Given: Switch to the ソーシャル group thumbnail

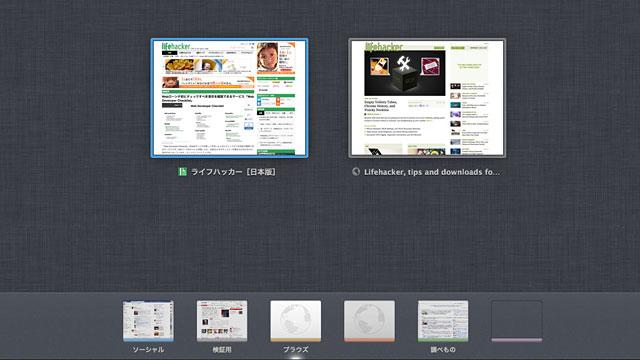Looking at the screenshot, I should 148,321.
